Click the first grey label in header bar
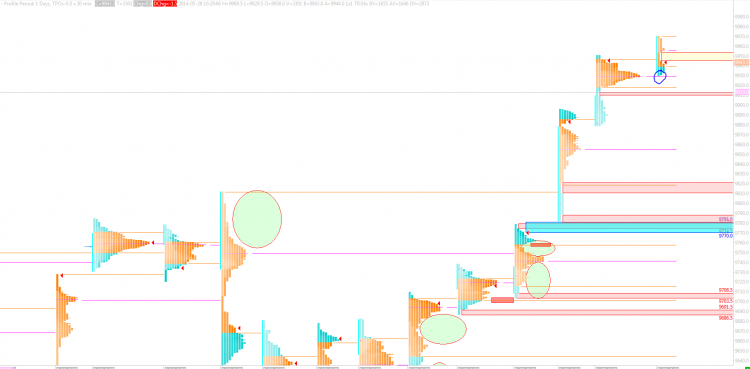 [x=105, y=3]
